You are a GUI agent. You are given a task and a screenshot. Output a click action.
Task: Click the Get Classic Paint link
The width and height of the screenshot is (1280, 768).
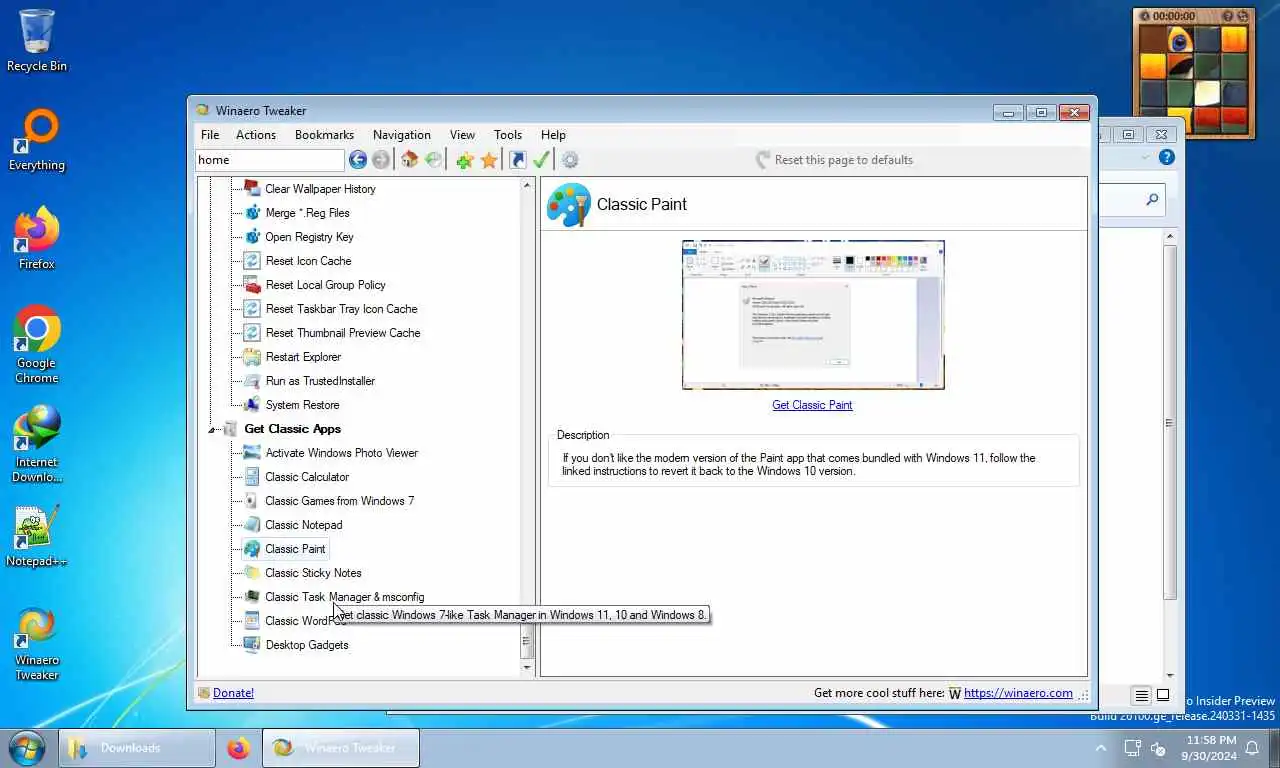tap(812, 405)
